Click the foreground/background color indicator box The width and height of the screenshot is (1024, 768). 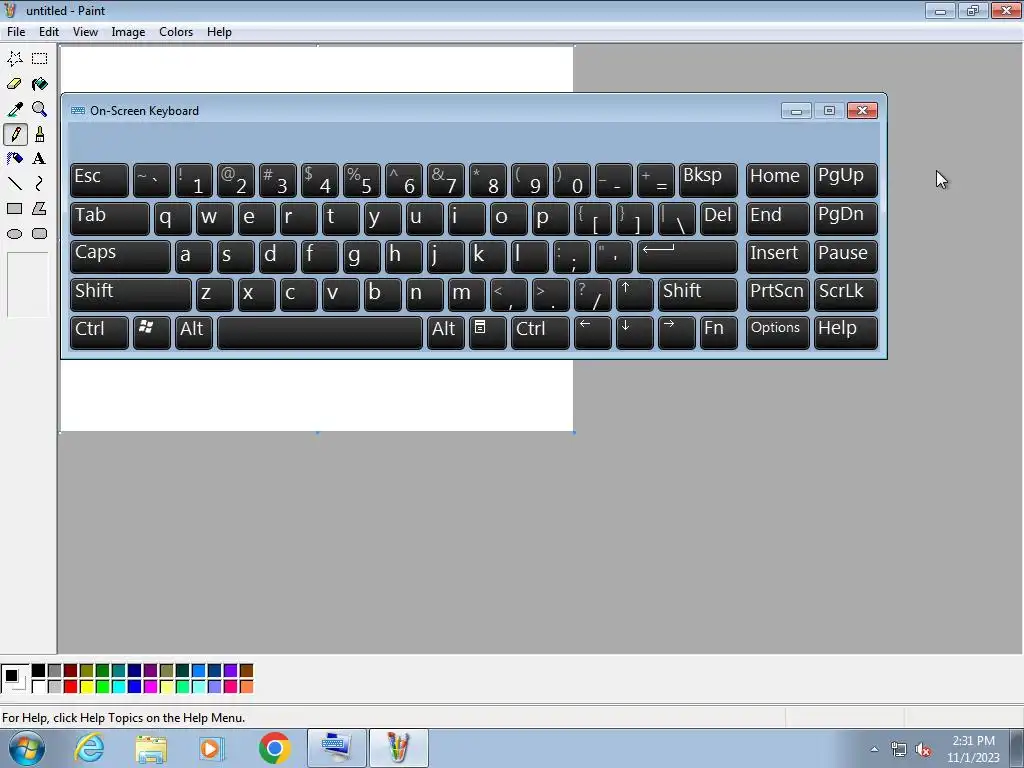tap(15, 679)
